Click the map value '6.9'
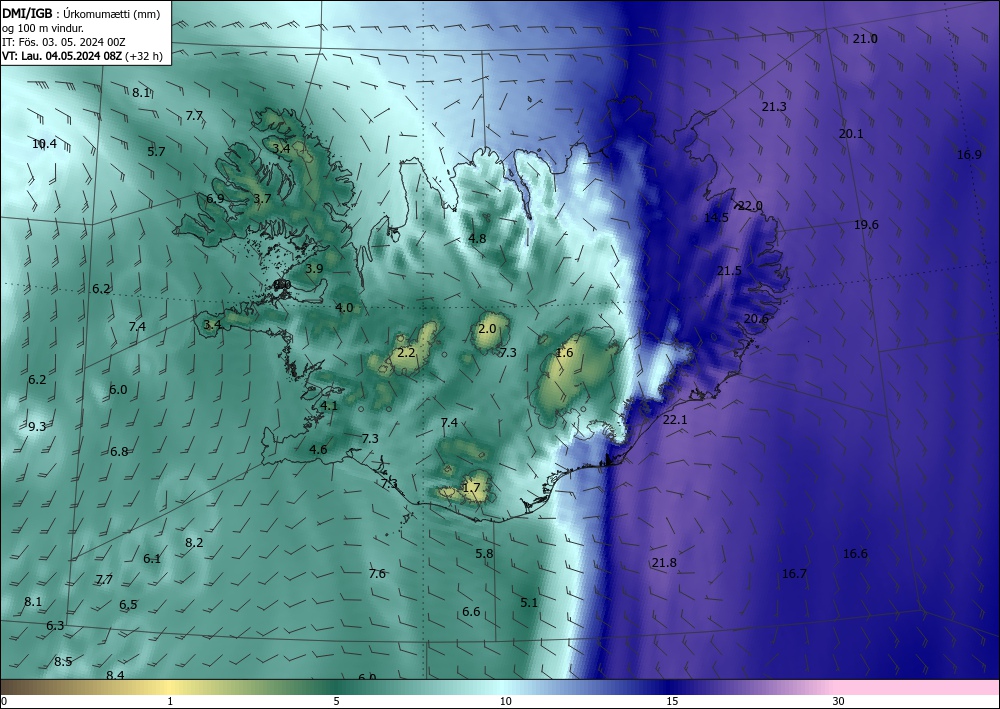Viewport: 1000px width, 709px height. [215, 199]
